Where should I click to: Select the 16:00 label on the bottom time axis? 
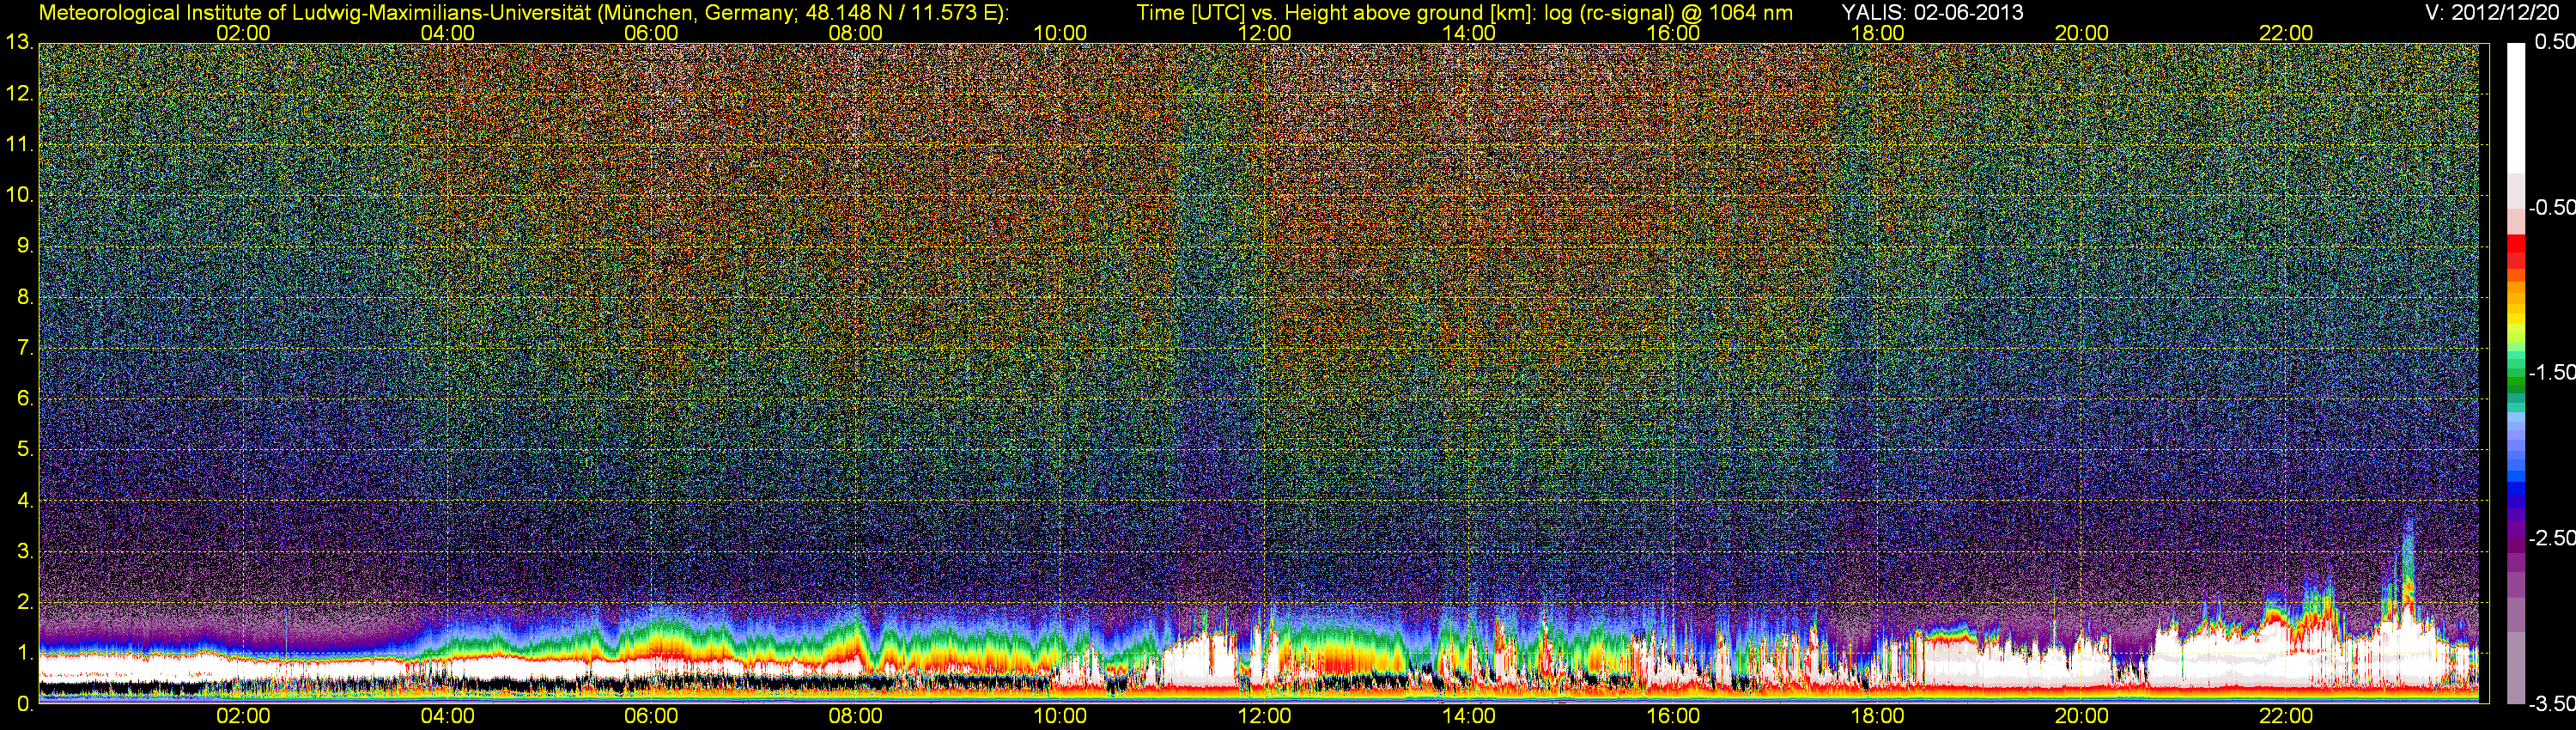1673,716
